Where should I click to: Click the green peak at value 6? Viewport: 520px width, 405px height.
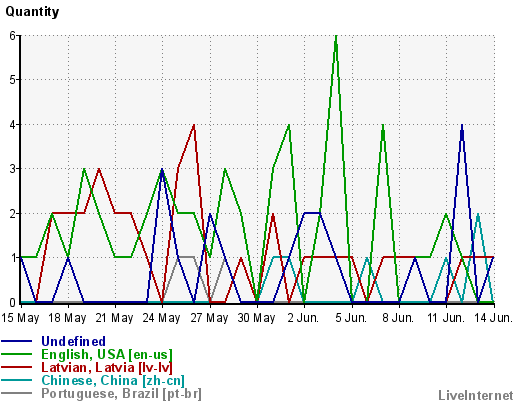336,36
